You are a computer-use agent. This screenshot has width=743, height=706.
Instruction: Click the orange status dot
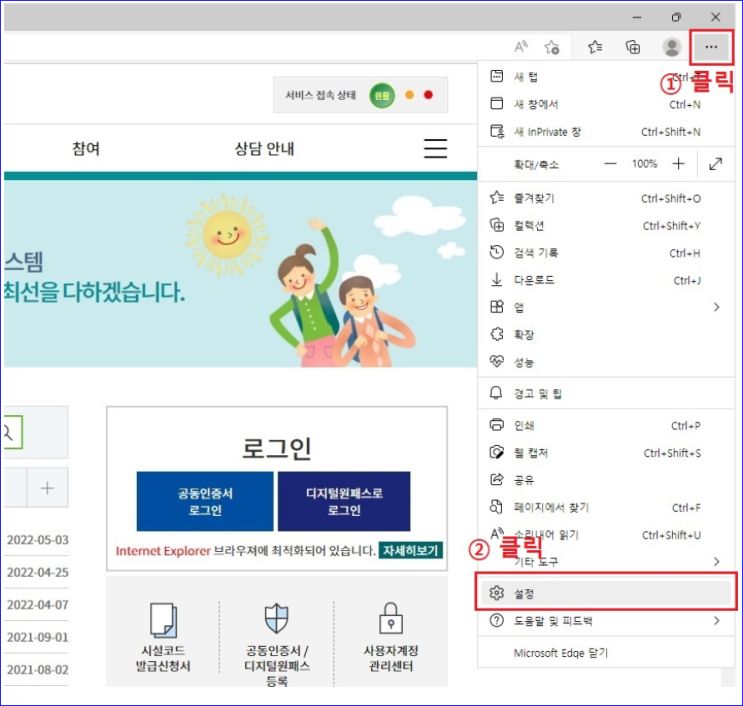point(409,95)
